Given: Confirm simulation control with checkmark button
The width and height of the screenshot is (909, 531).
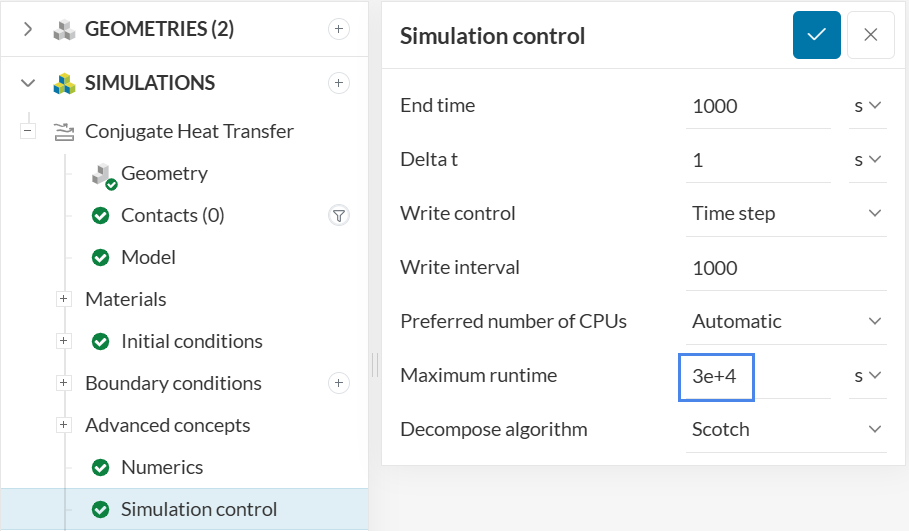Looking at the screenshot, I should [817, 35].
